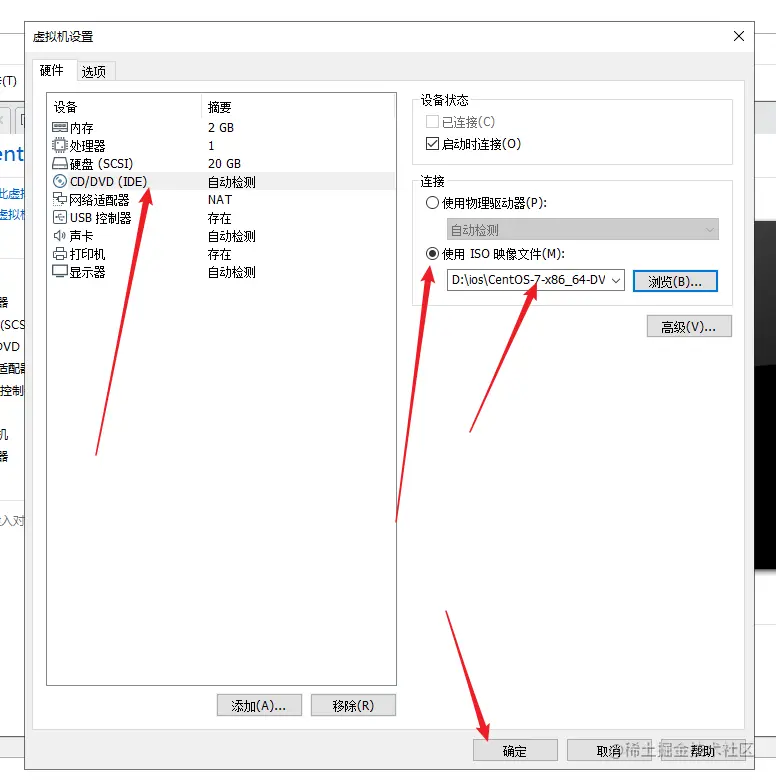Viewport: 776px width, 781px height.
Task: Select the display (显示器) monitor icon
Action: [60, 272]
